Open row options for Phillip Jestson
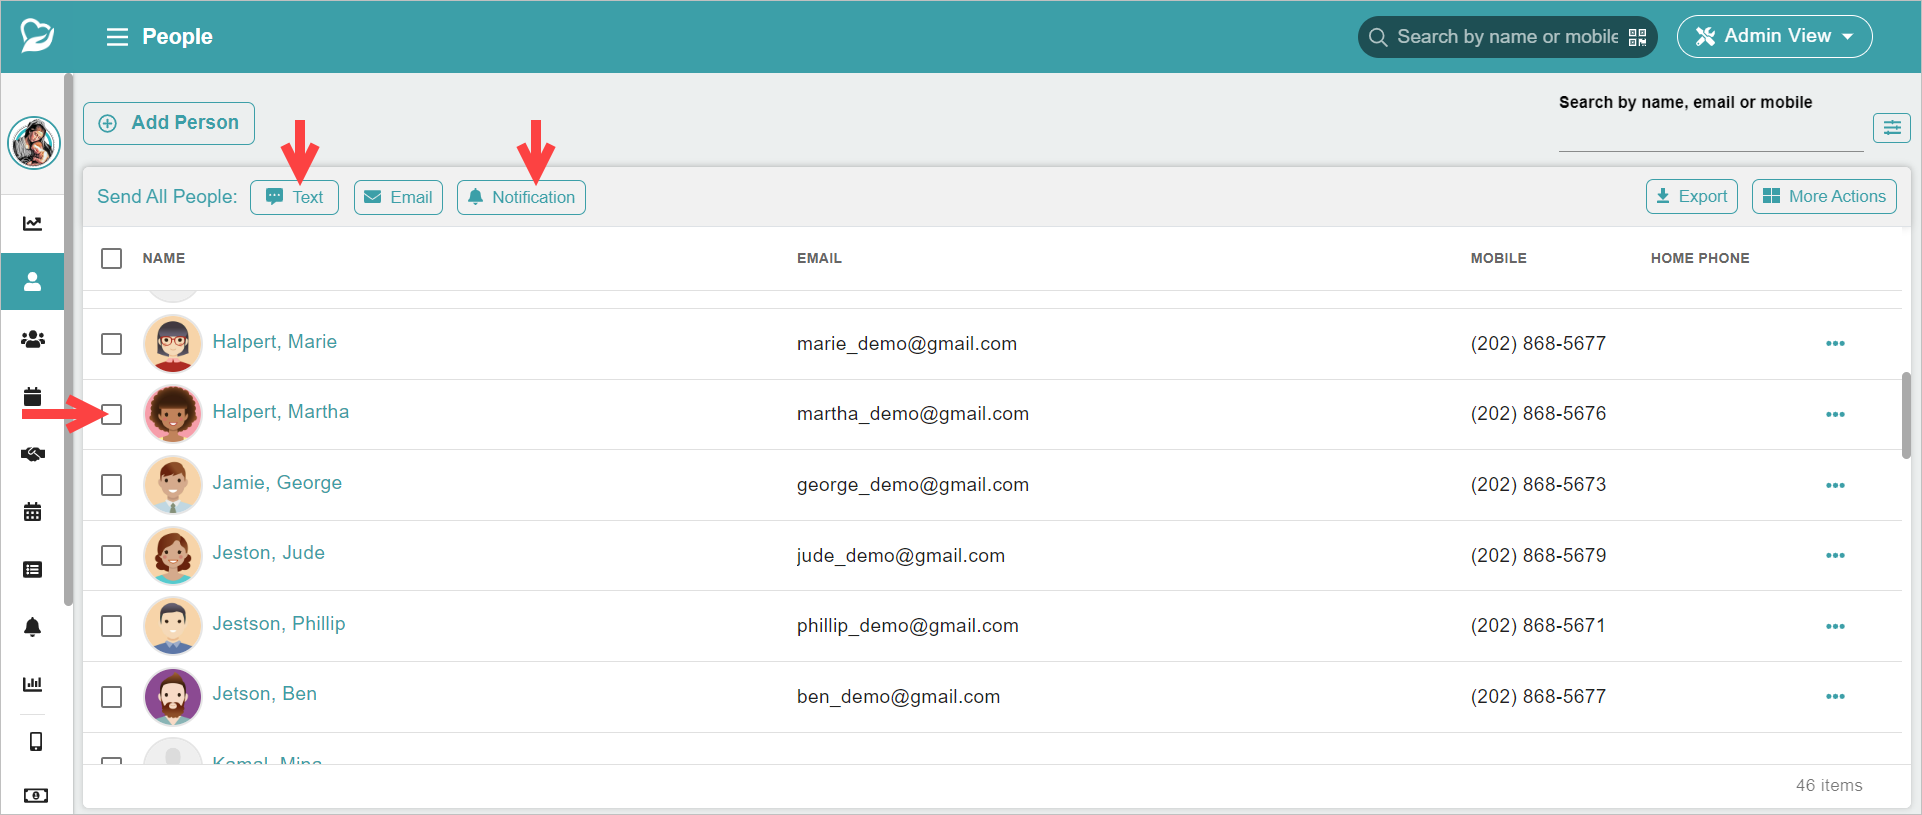This screenshot has height=815, width=1922. [x=1835, y=626]
